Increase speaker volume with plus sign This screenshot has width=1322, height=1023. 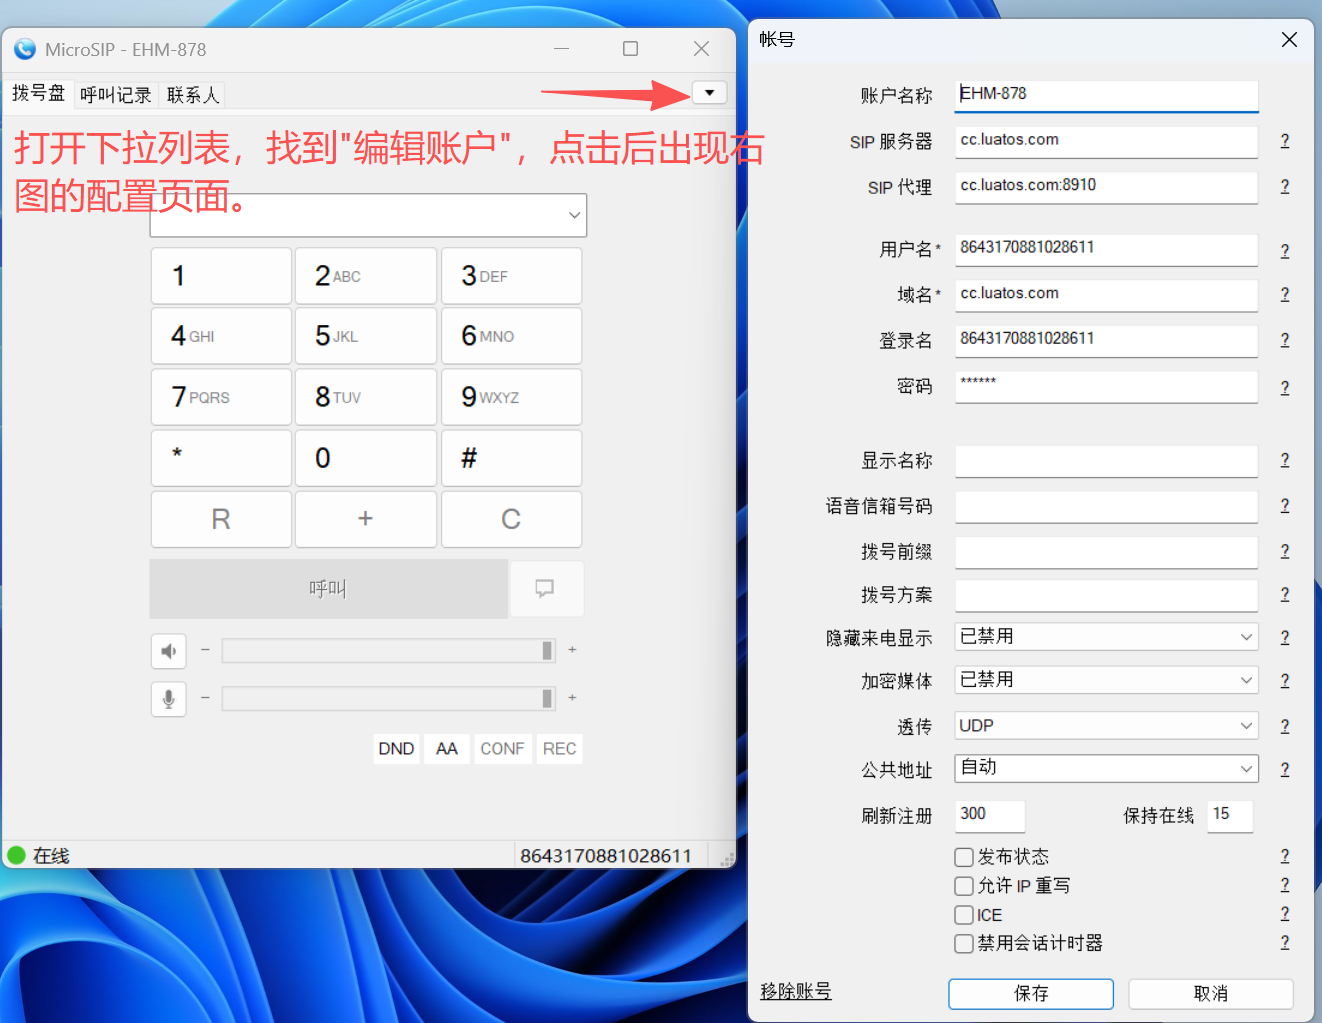click(572, 650)
